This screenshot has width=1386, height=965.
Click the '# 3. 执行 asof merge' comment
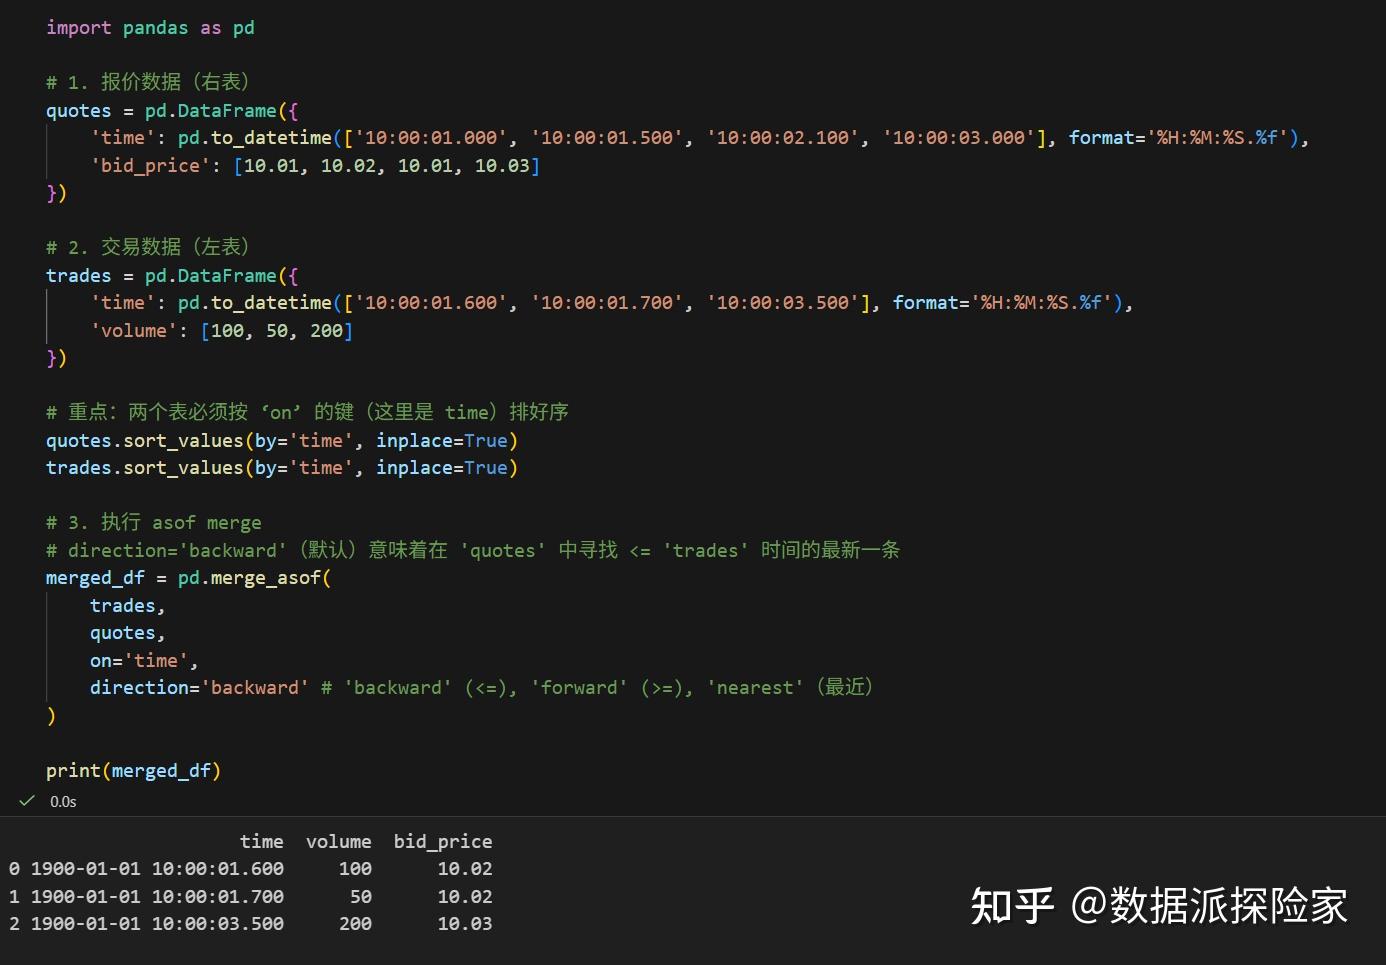(x=154, y=523)
